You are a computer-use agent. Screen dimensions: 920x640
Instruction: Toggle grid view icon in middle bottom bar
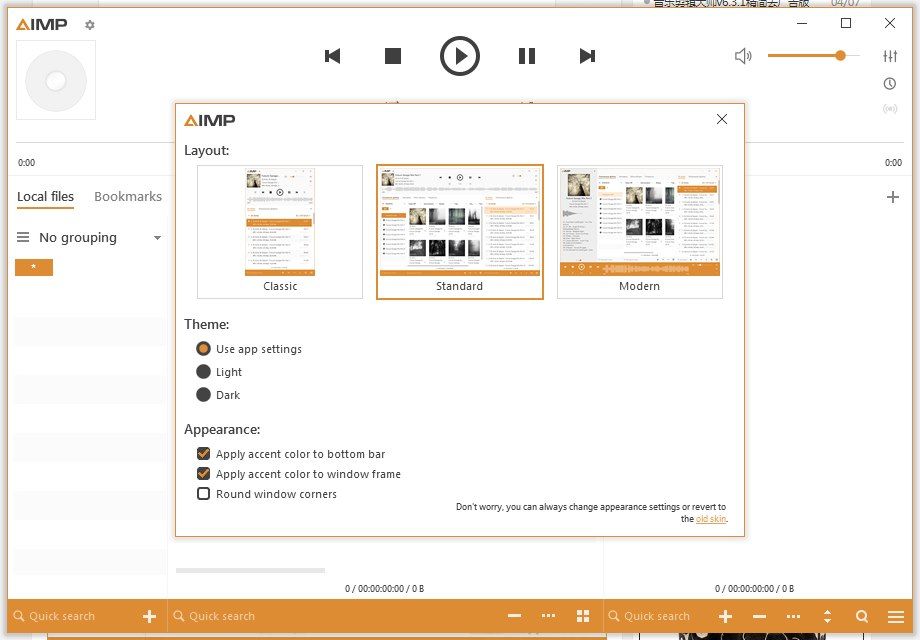[583, 615]
